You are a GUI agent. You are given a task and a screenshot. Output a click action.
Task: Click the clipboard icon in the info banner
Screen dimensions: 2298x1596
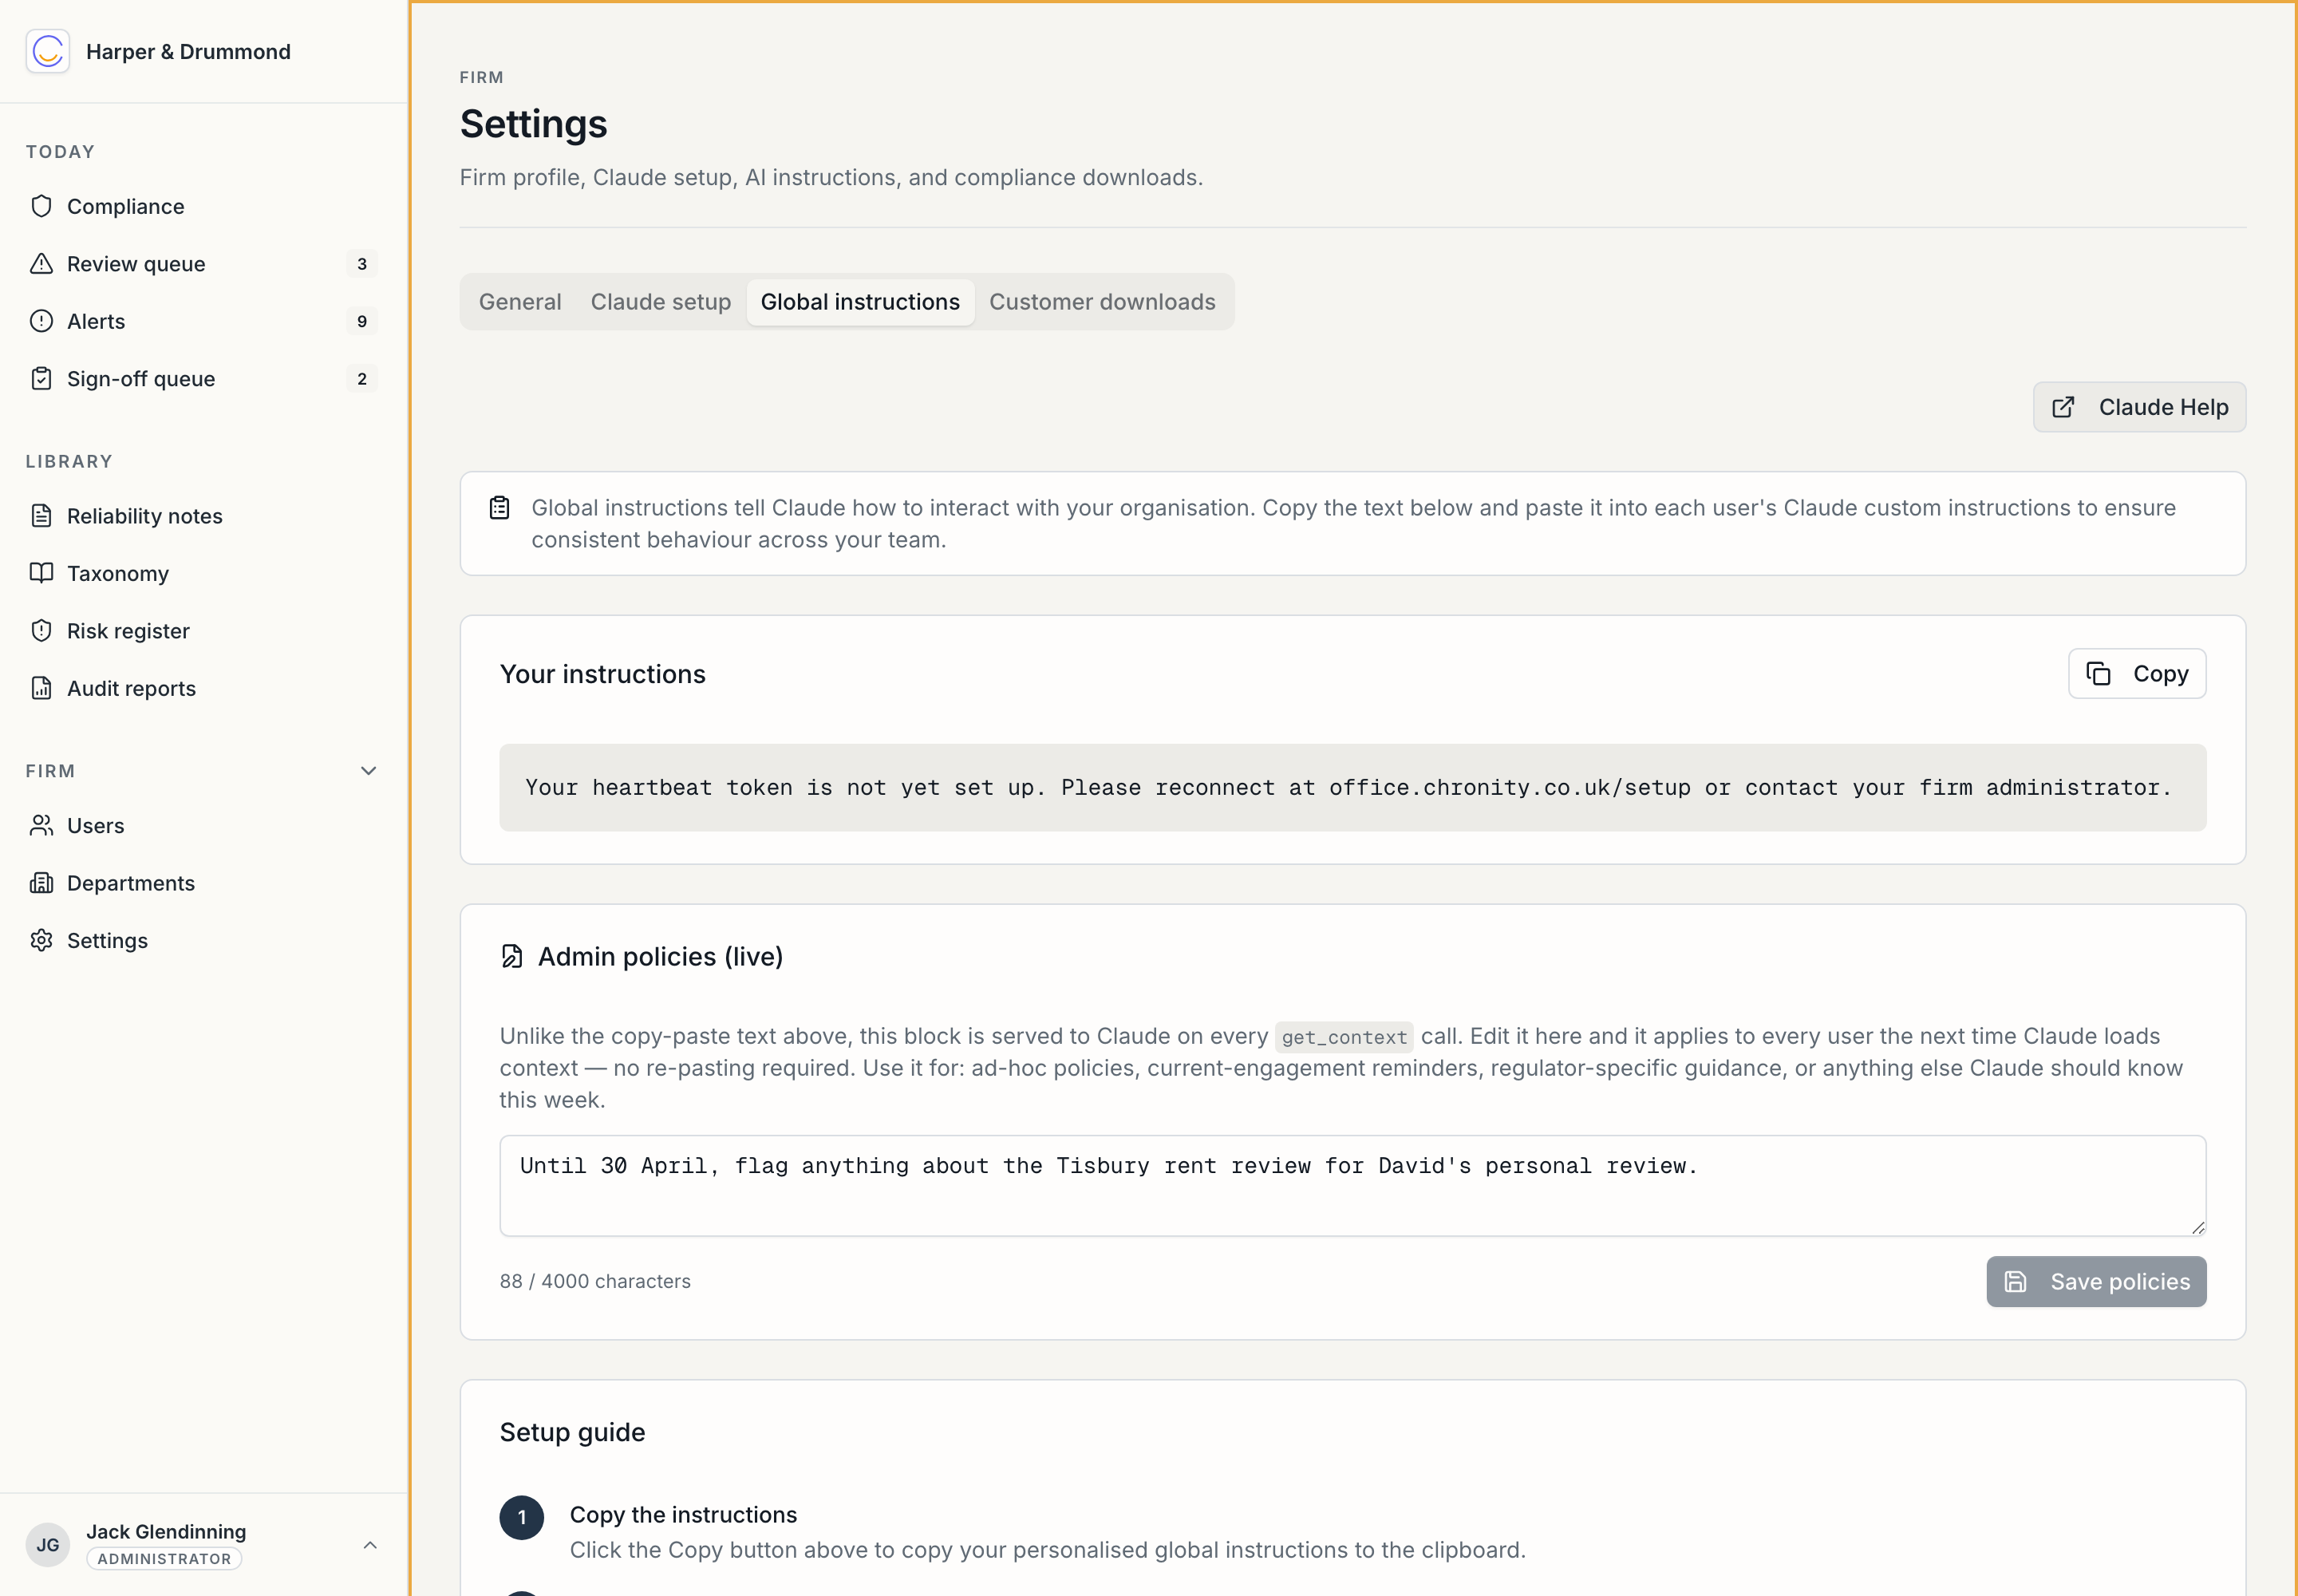click(499, 508)
